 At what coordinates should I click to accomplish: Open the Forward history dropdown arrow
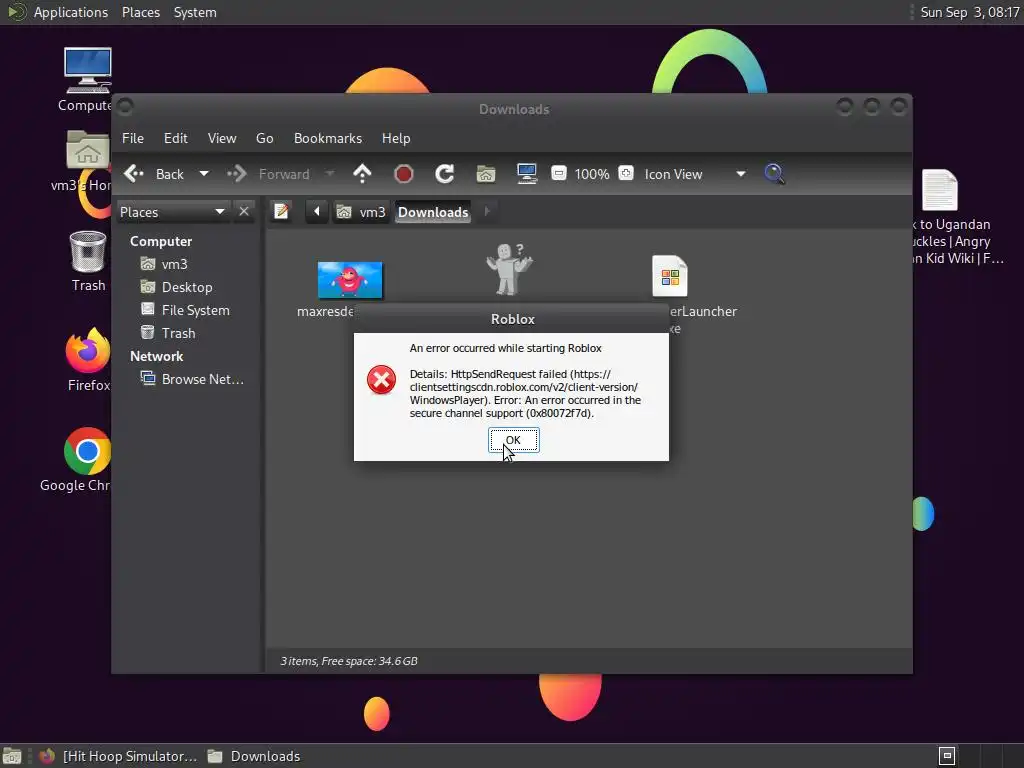330,174
